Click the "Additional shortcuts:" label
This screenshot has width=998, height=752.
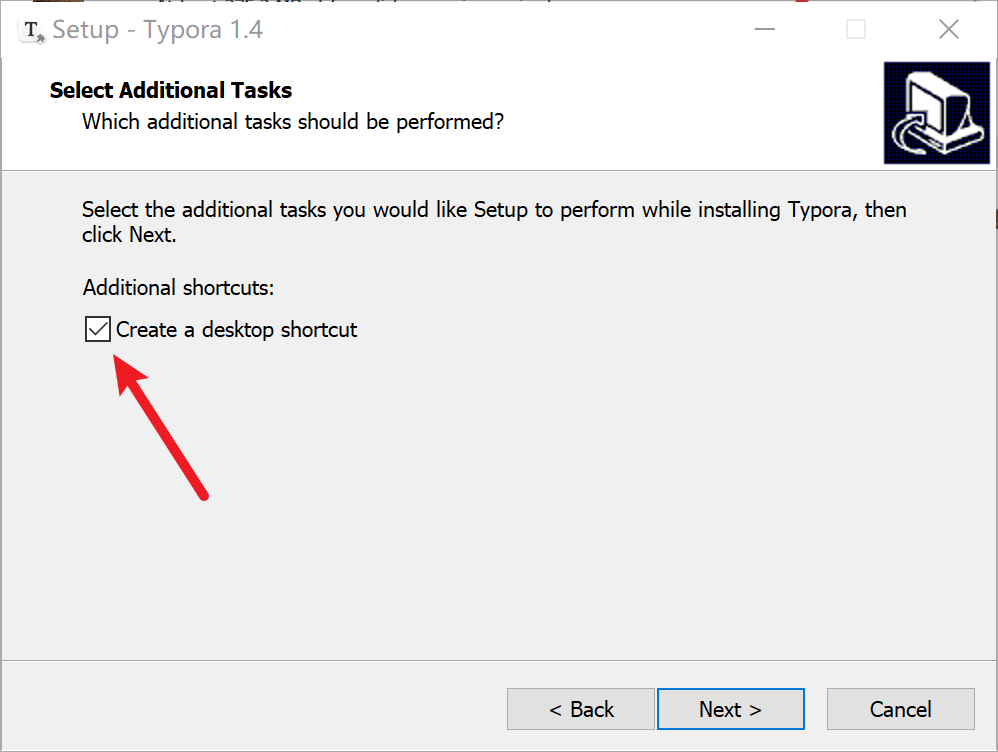(x=178, y=288)
